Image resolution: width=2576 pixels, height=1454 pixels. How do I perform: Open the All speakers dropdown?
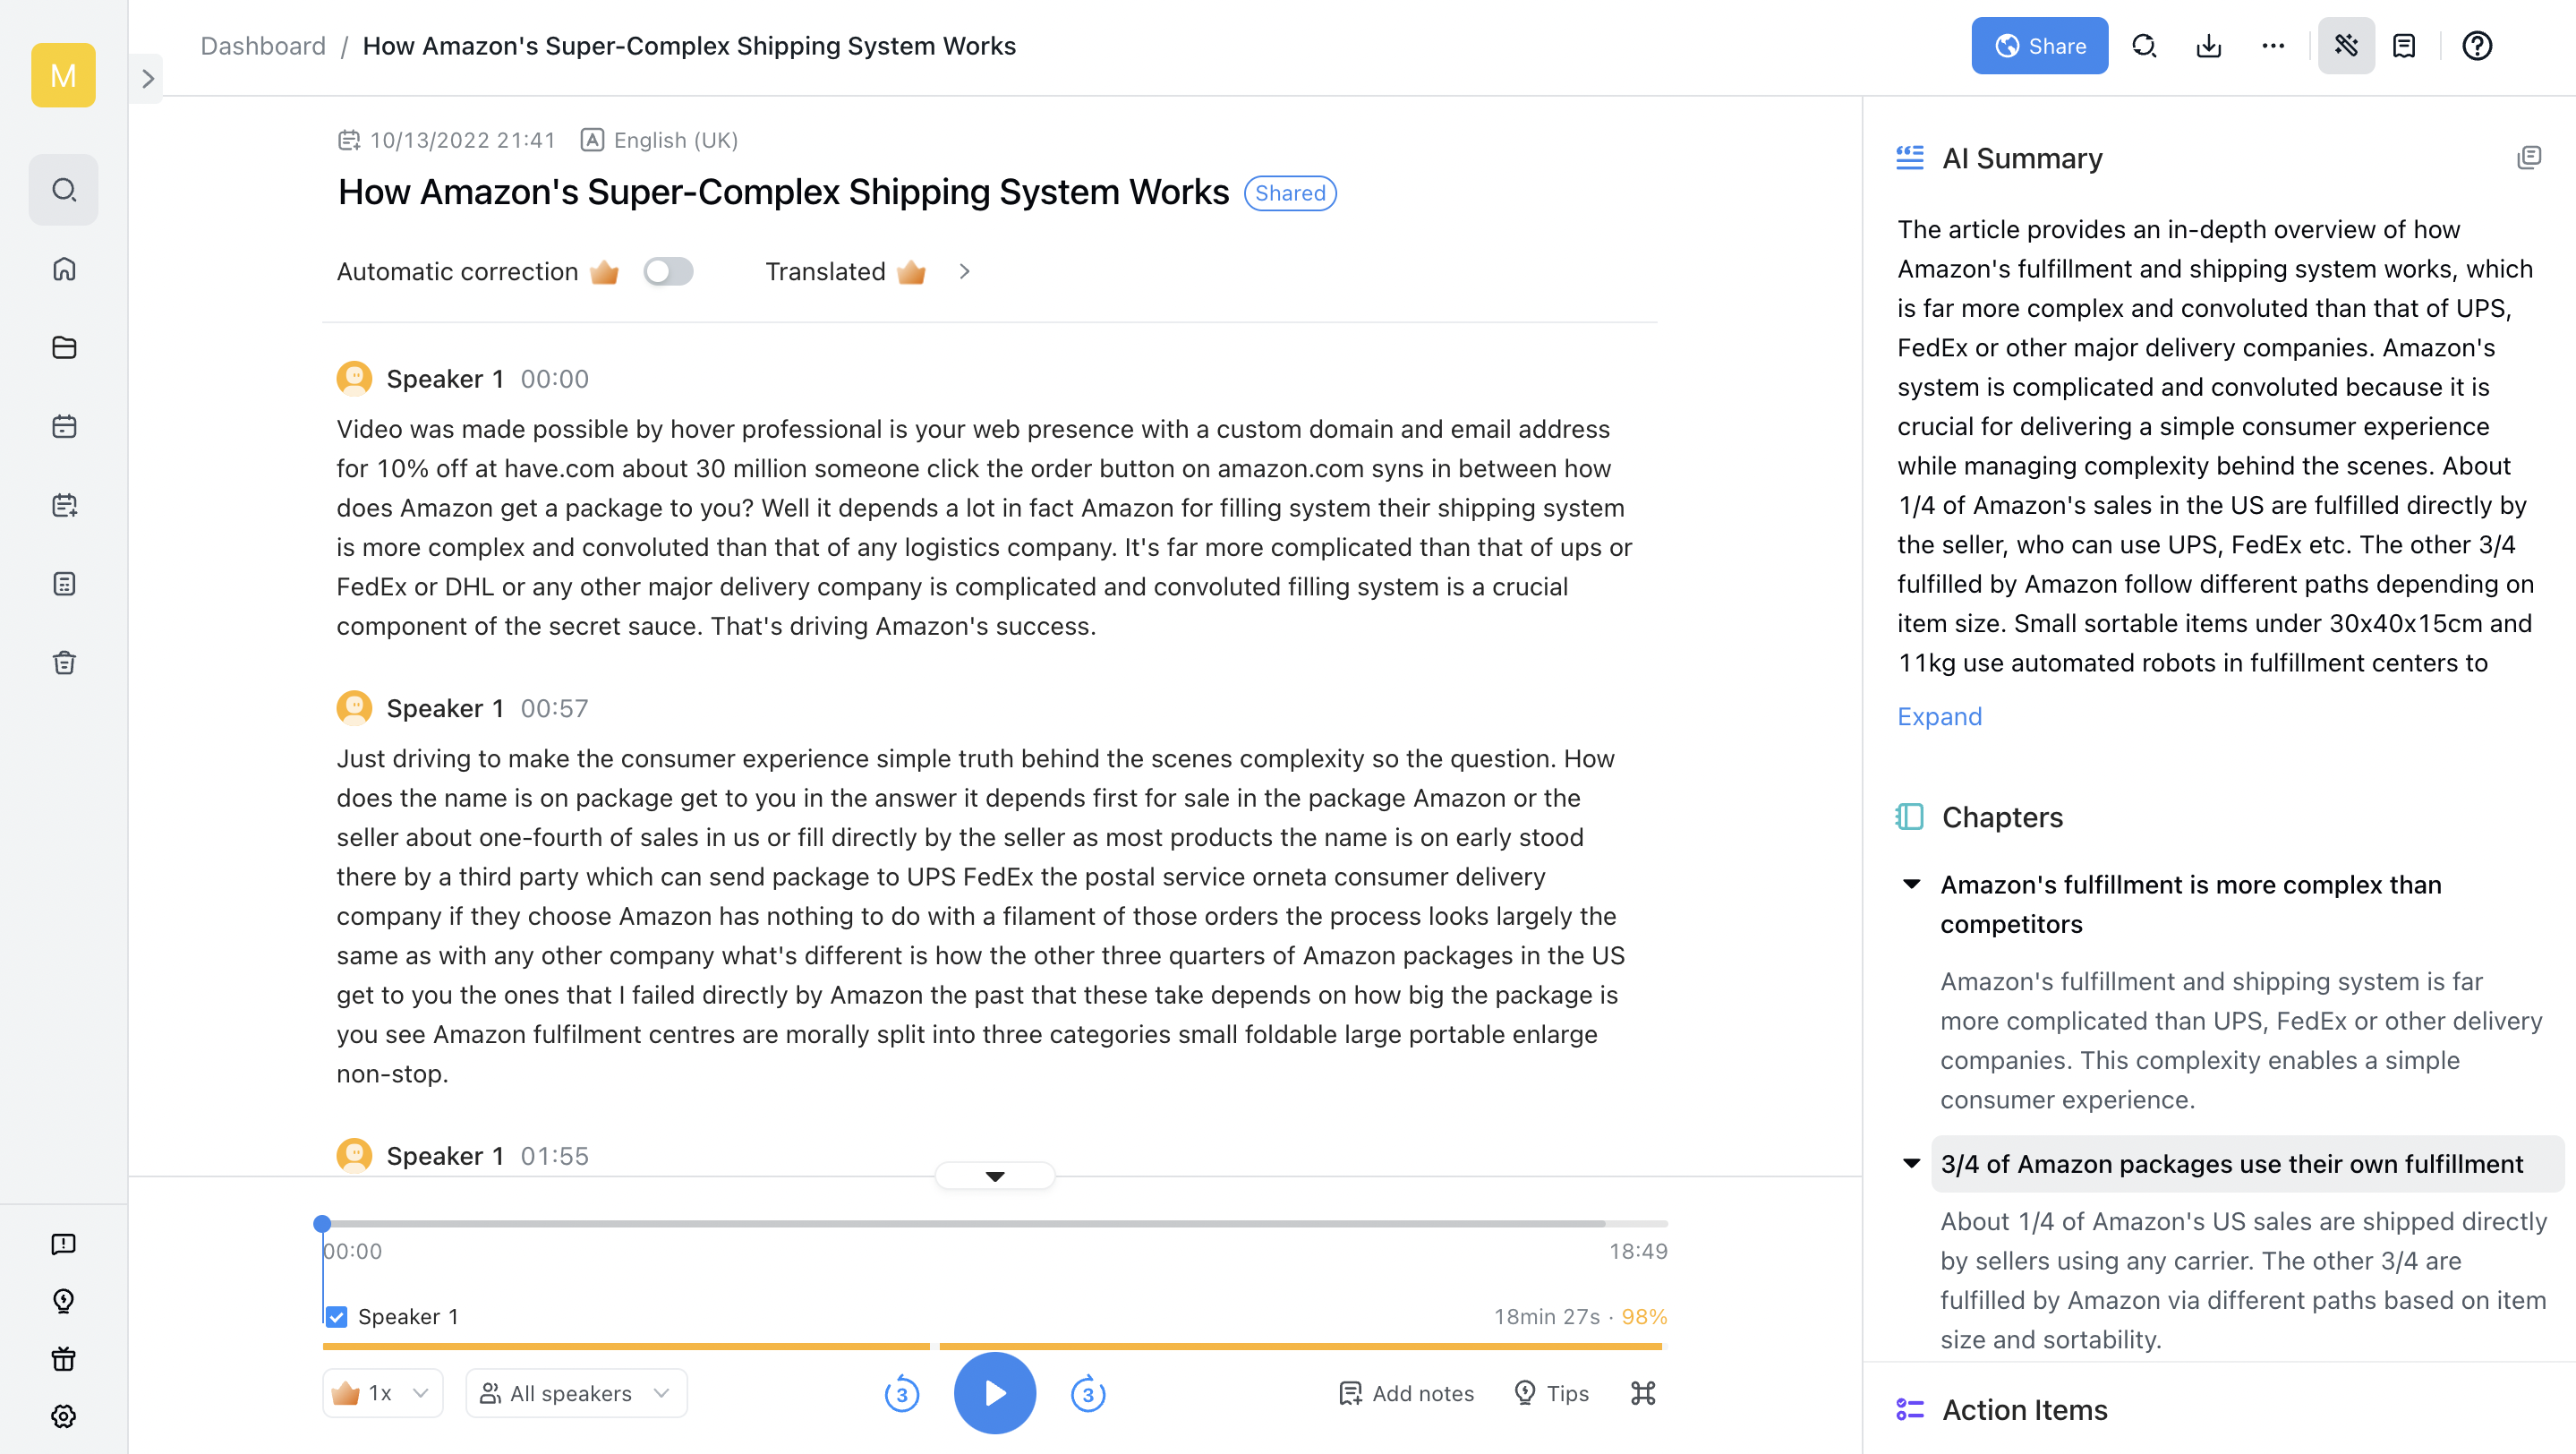coord(576,1393)
